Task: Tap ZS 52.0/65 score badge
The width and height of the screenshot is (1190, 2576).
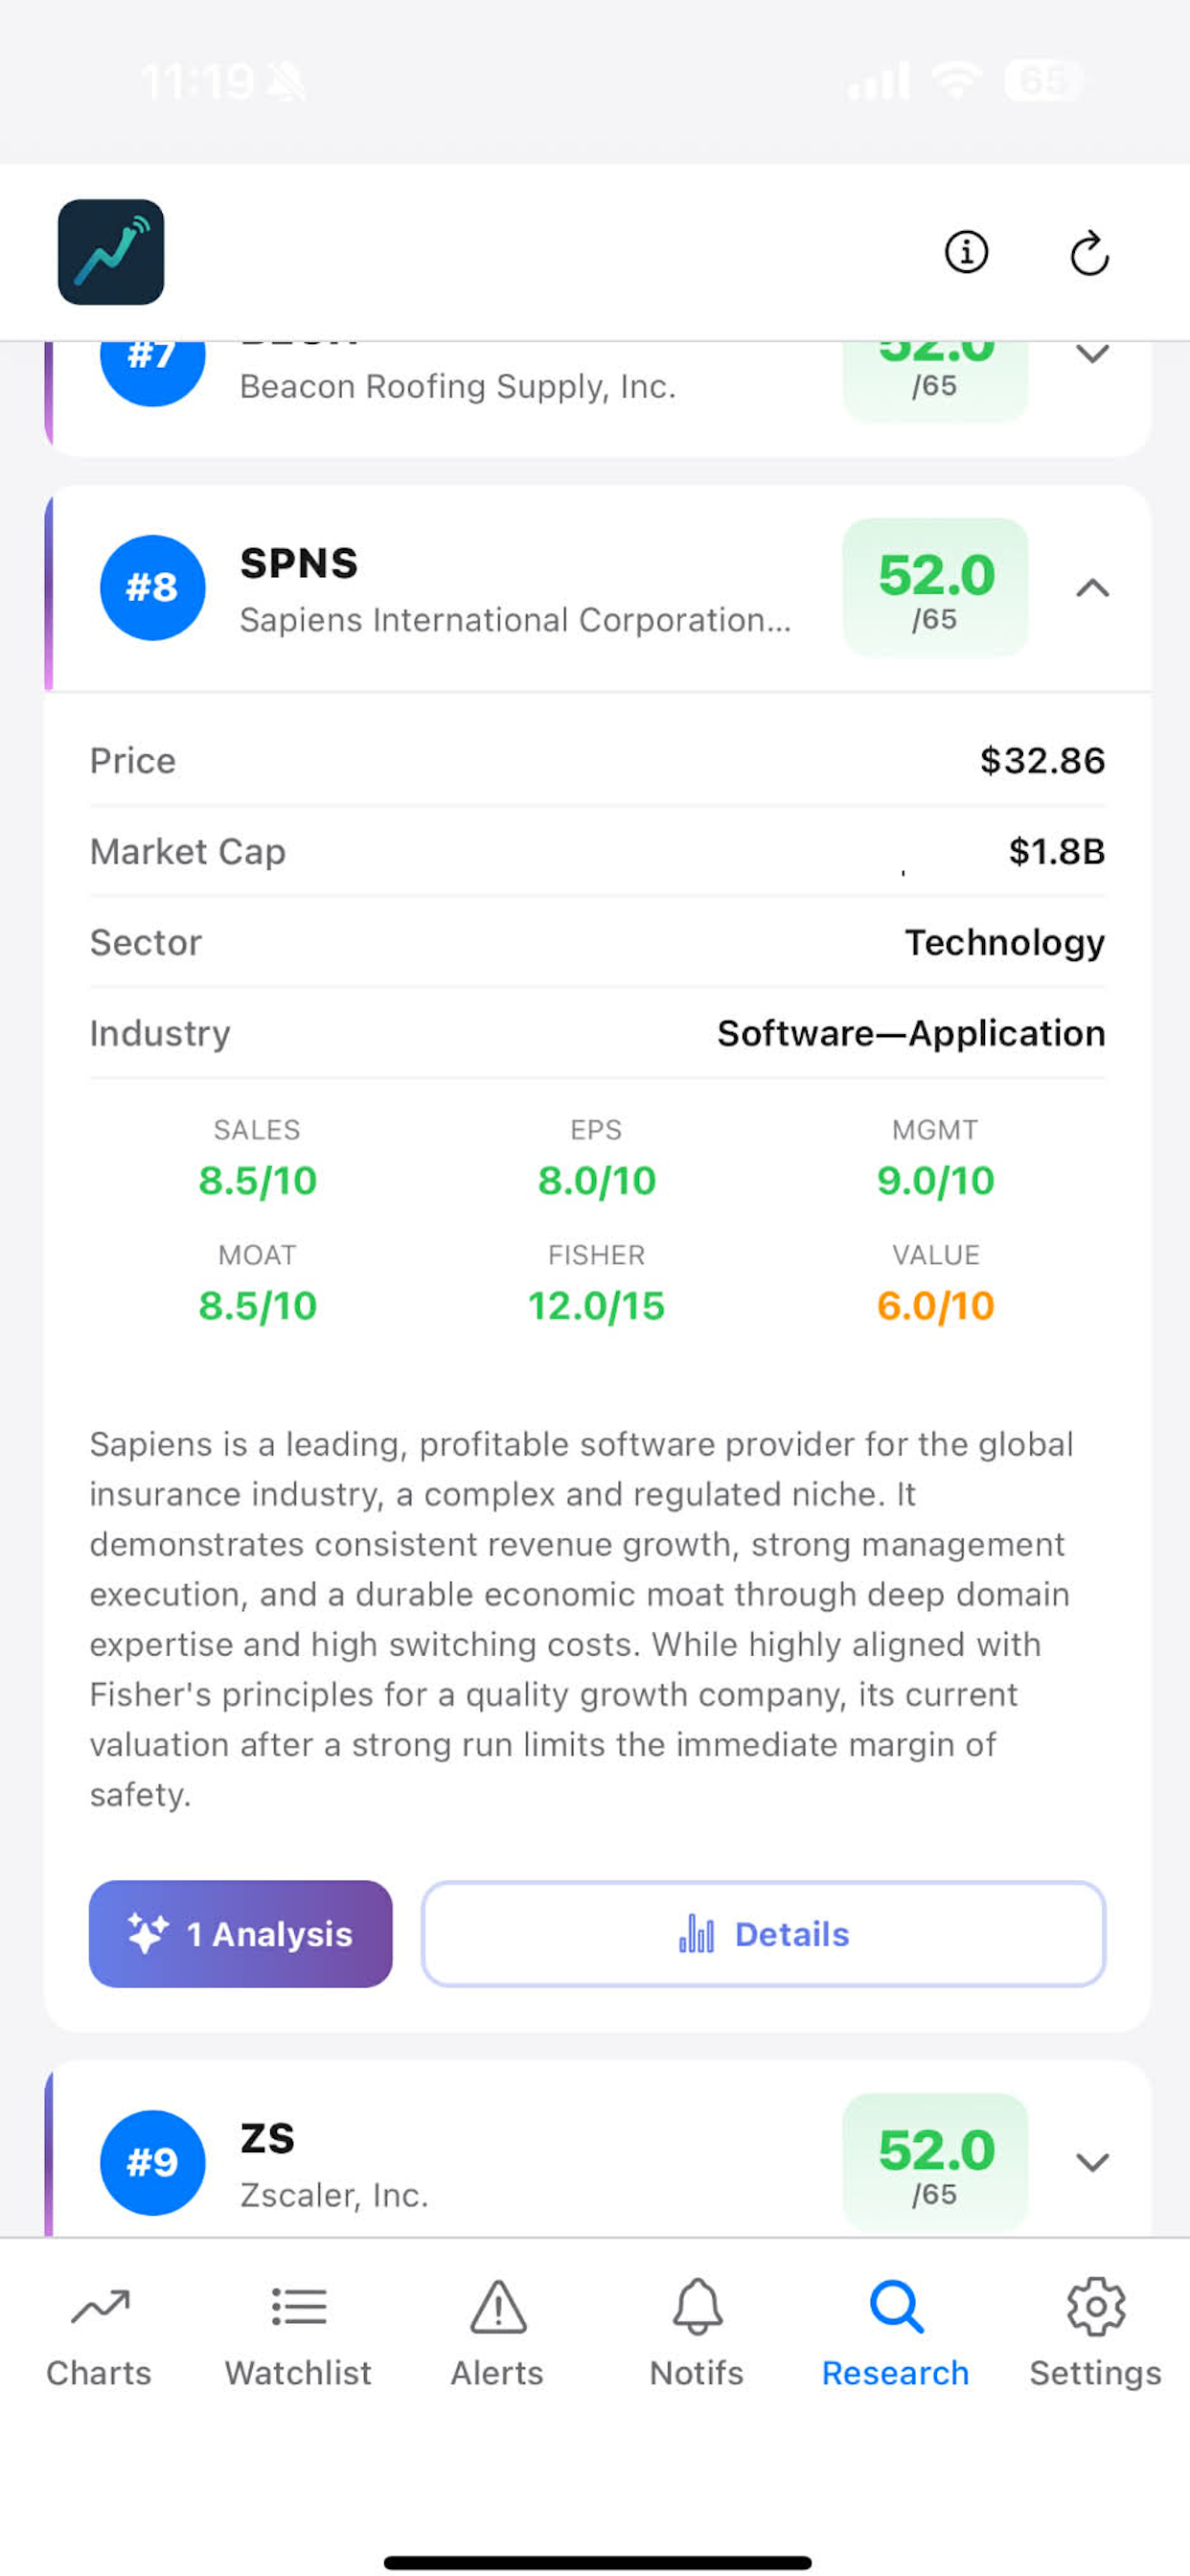Action: 935,2162
